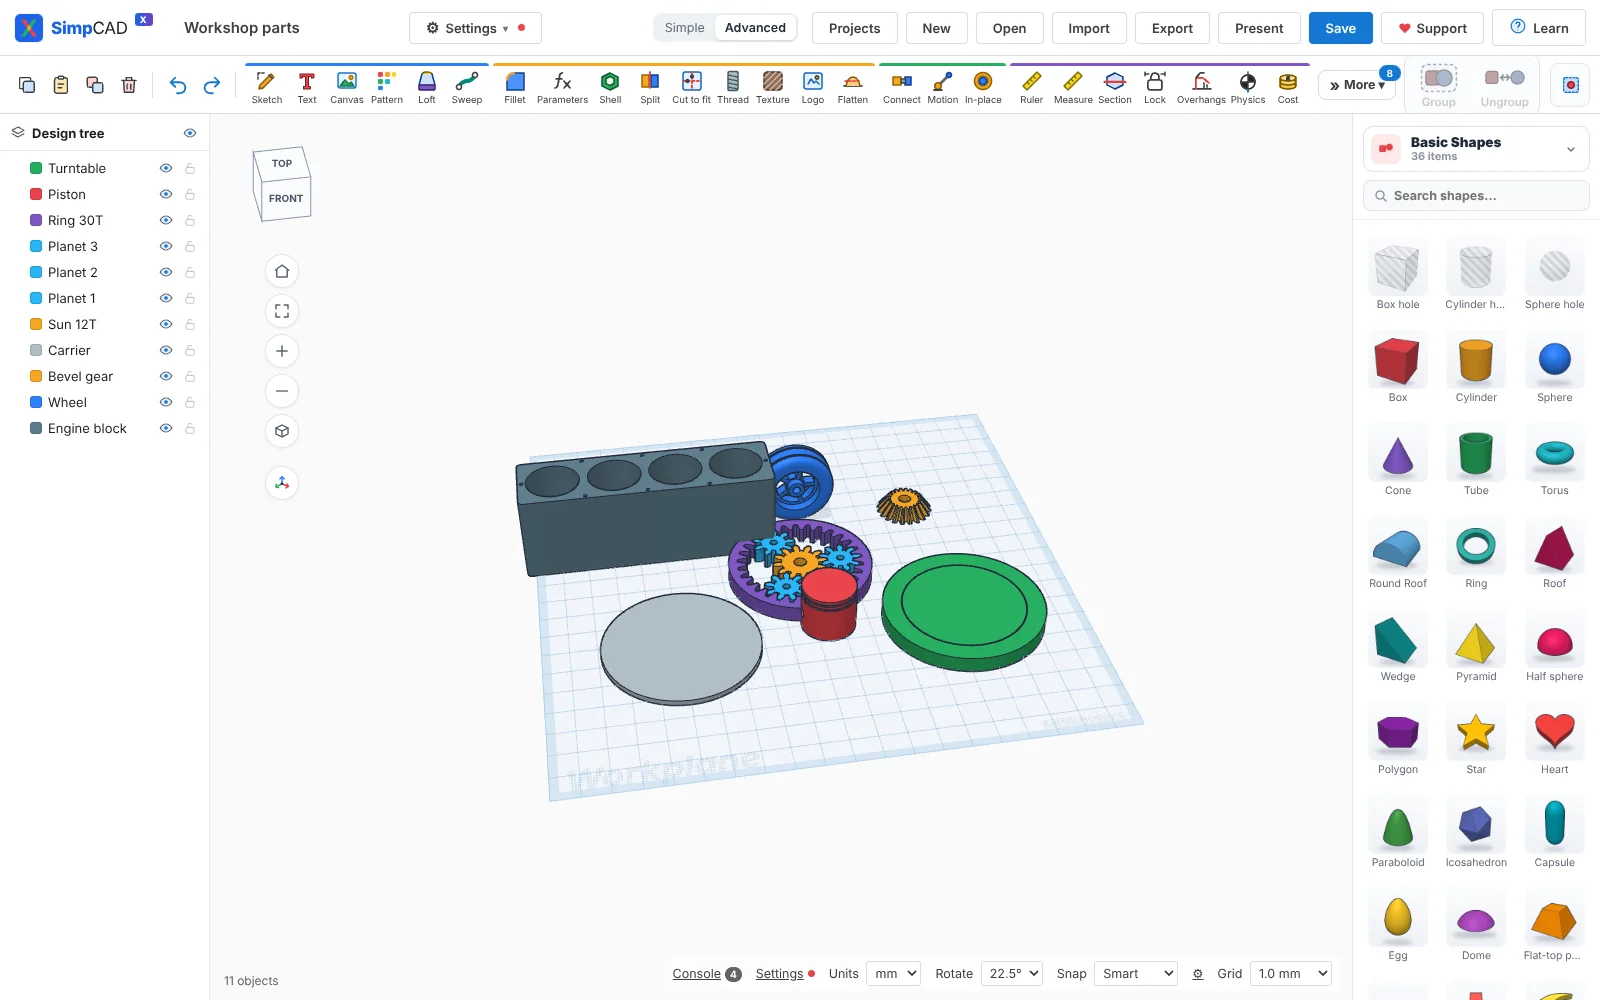The width and height of the screenshot is (1600, 1000).
Task: Open the Console link
Action: [697, 973]
